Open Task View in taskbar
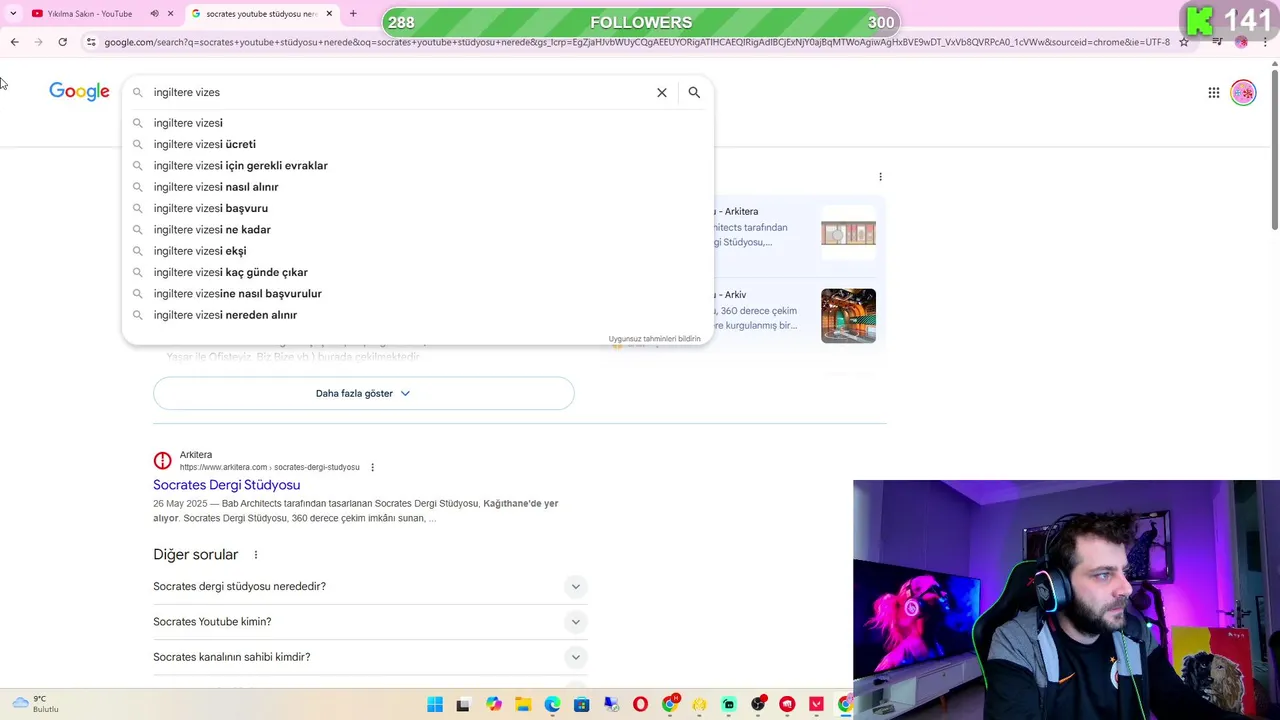The image size is (1280, 720). (463, 704)
